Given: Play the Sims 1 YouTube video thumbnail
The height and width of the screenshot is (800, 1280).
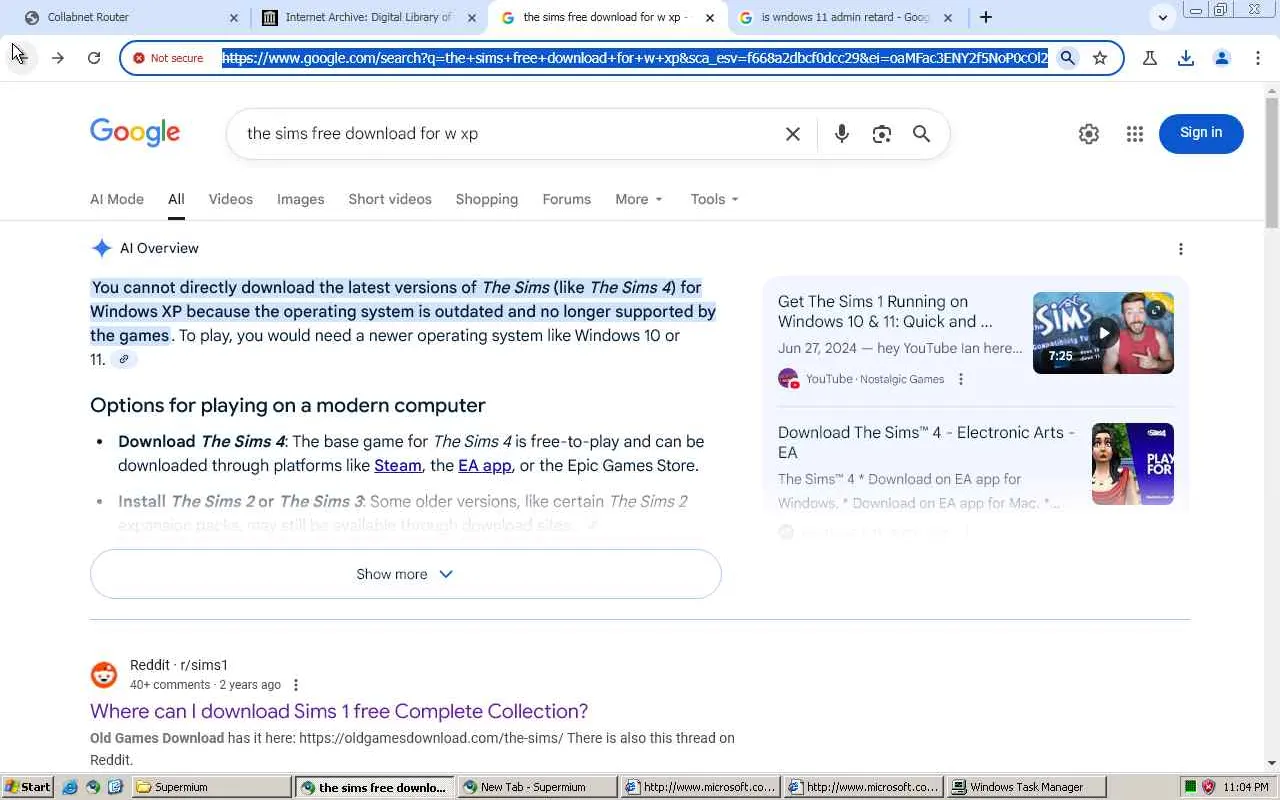Looking at the screenshot, I should (1103, 333).
